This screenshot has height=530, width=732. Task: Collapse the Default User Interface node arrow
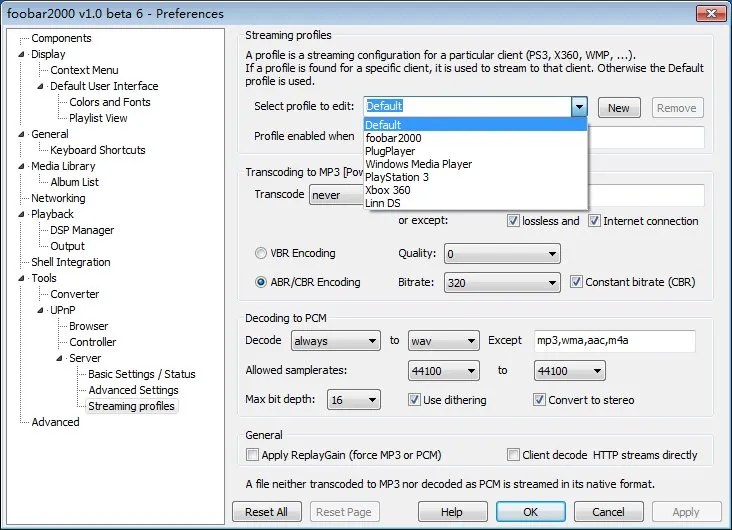click(40, 86)
